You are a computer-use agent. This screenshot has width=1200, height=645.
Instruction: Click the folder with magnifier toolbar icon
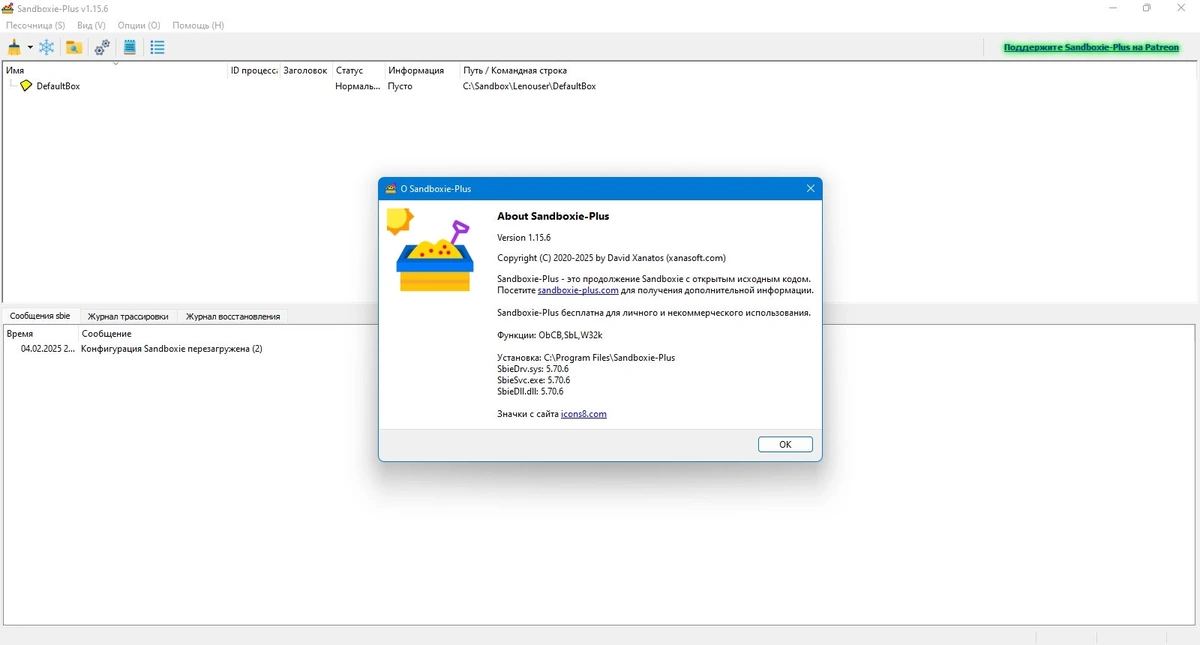[74, 47]
